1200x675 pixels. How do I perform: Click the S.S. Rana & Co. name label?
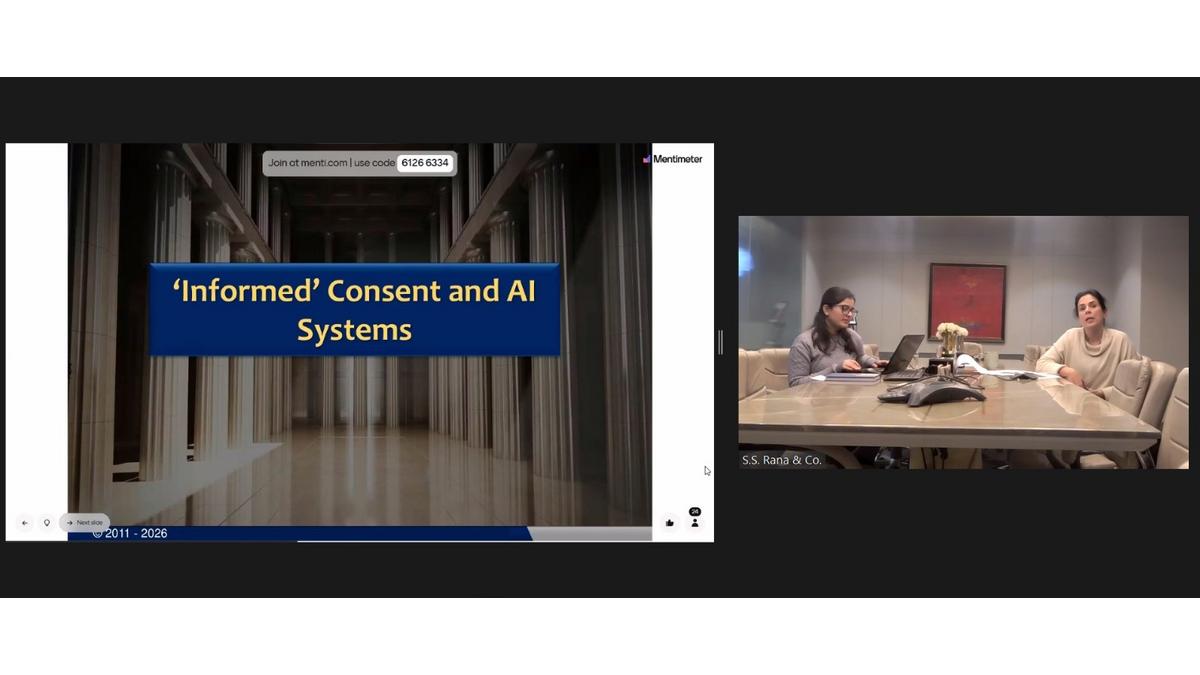782,460
